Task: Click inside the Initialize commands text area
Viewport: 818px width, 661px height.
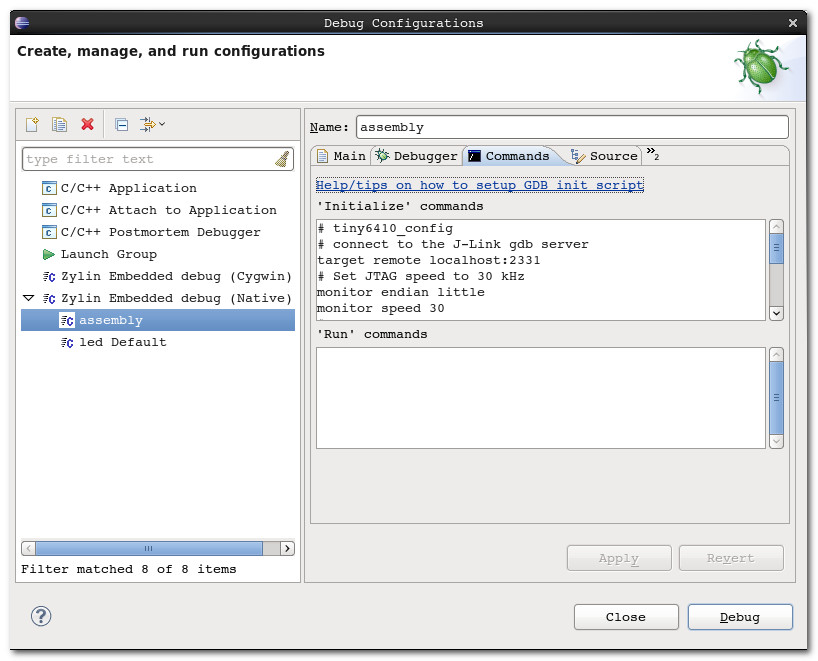Action: pyautogui.click(x=540, y=270)
